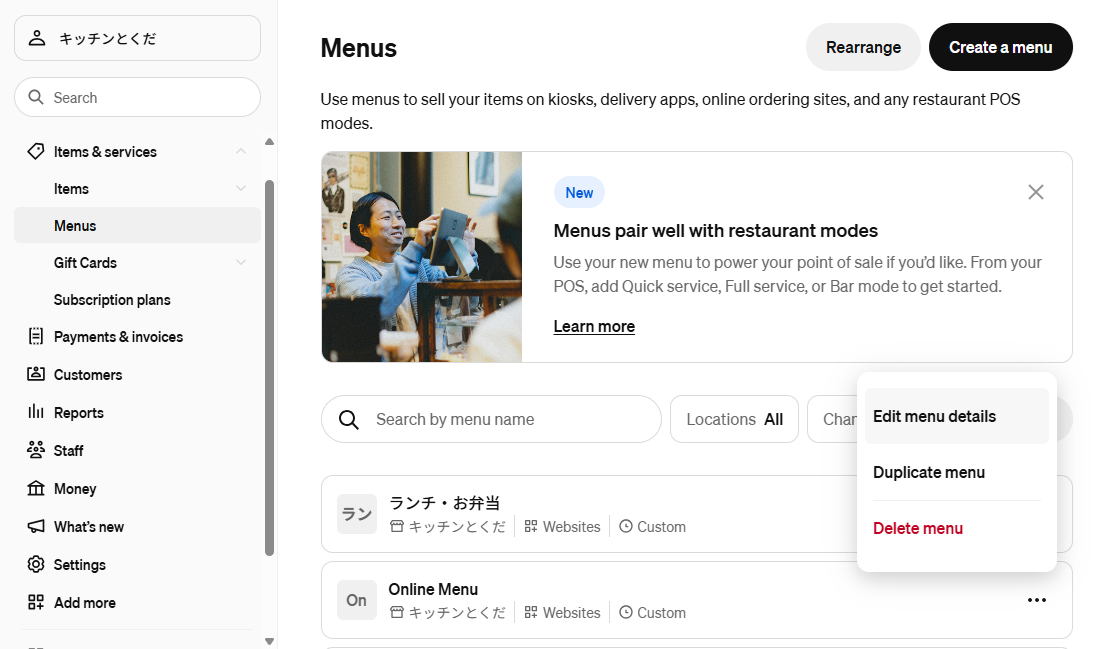Open the three-dot options for Online Menu

point(1037,600)
